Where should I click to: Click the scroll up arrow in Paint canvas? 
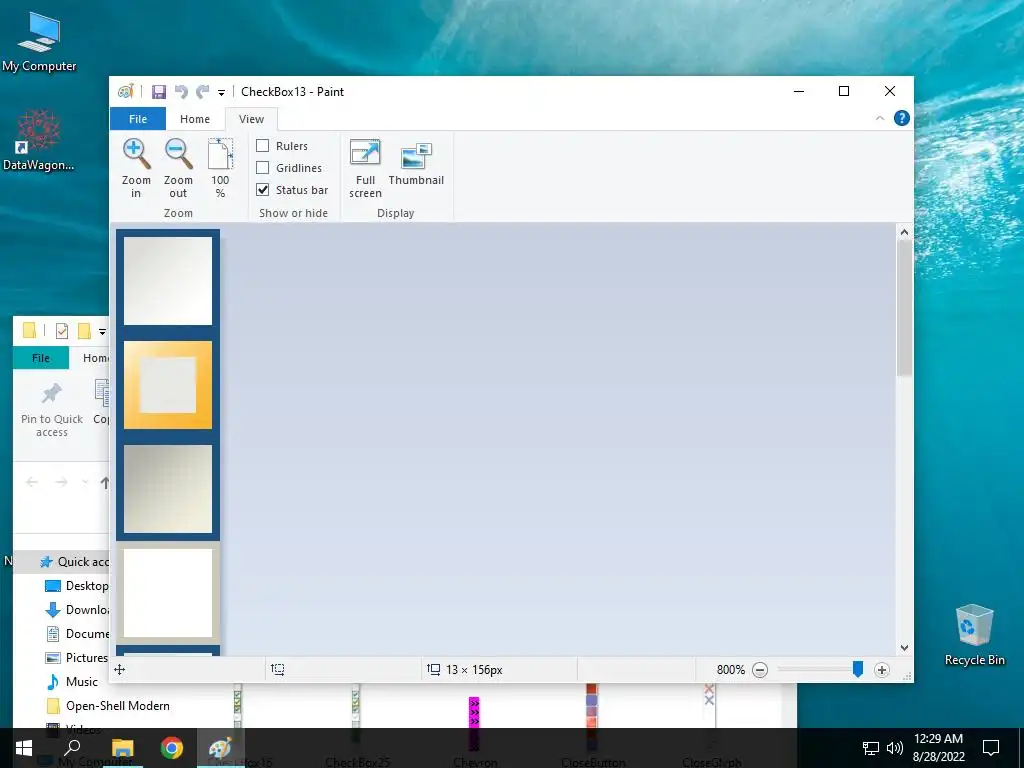pos(904,232)
